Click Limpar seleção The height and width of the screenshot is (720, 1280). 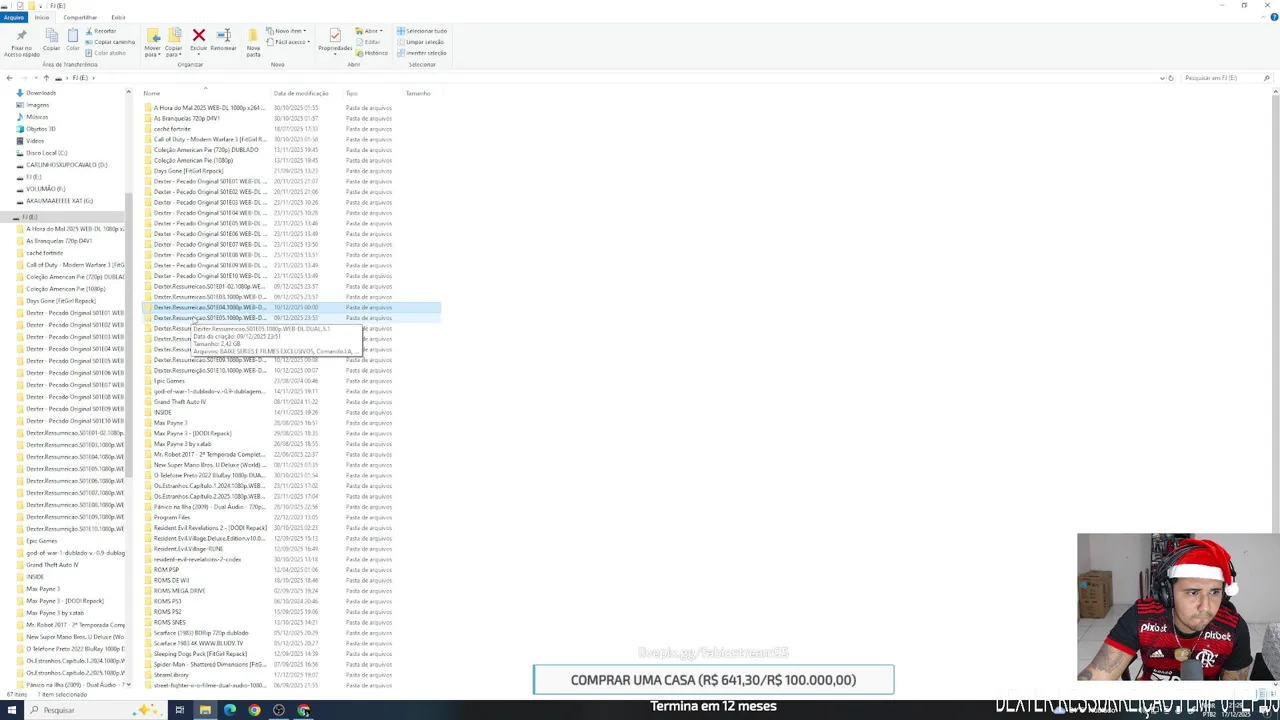[420, 42]
